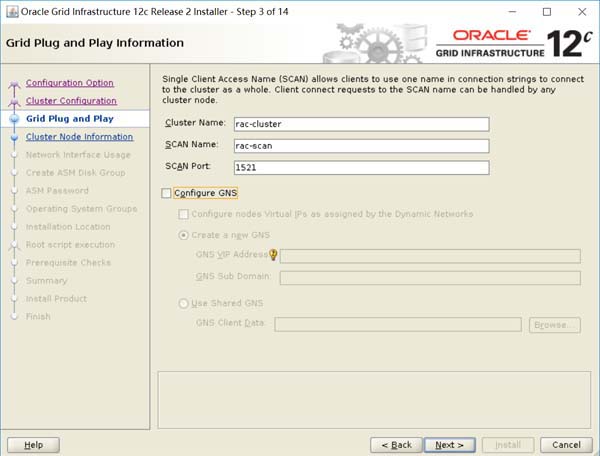The width and height of the screenshot is (600, 456).
Task: Click the Install button
Action: coord(508,445)
